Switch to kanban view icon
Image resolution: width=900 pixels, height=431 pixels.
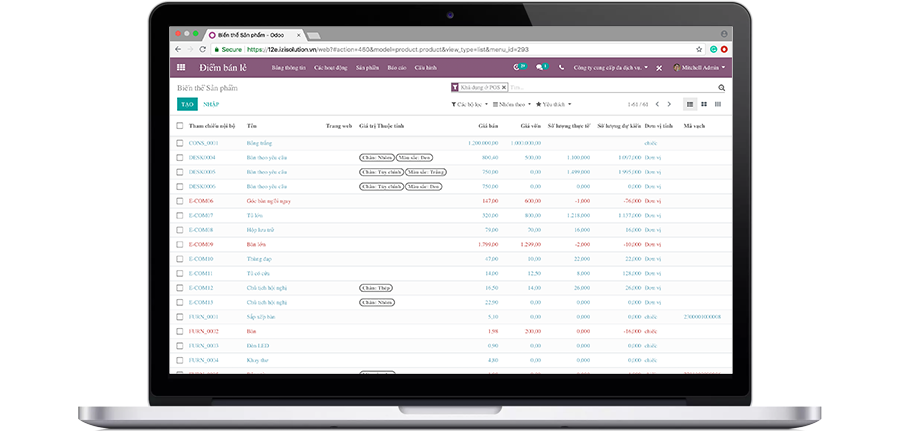[x=704, y=104]
